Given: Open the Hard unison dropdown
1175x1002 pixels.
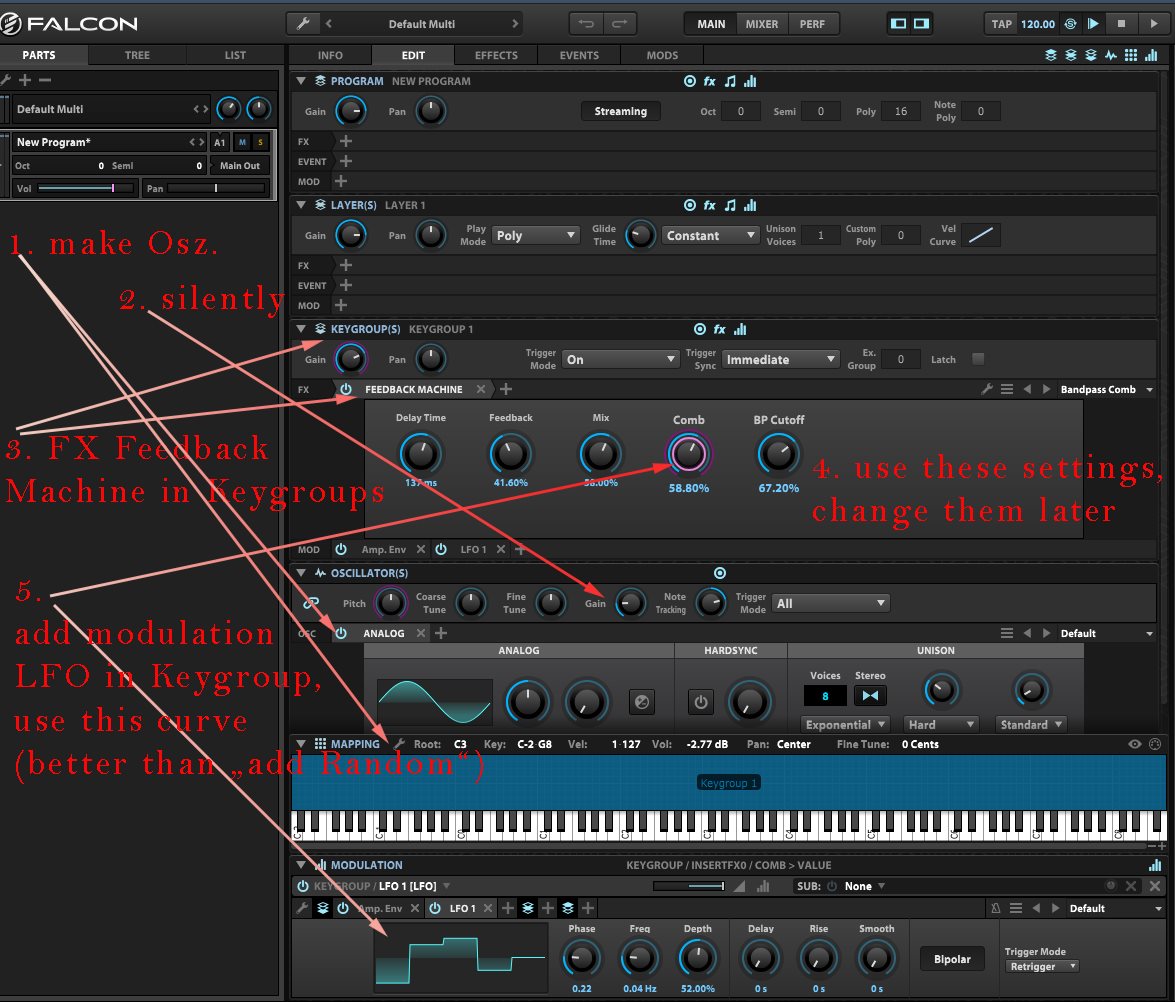Looking at the screenshot, I should pyautogui.click(x=940, y=724).
